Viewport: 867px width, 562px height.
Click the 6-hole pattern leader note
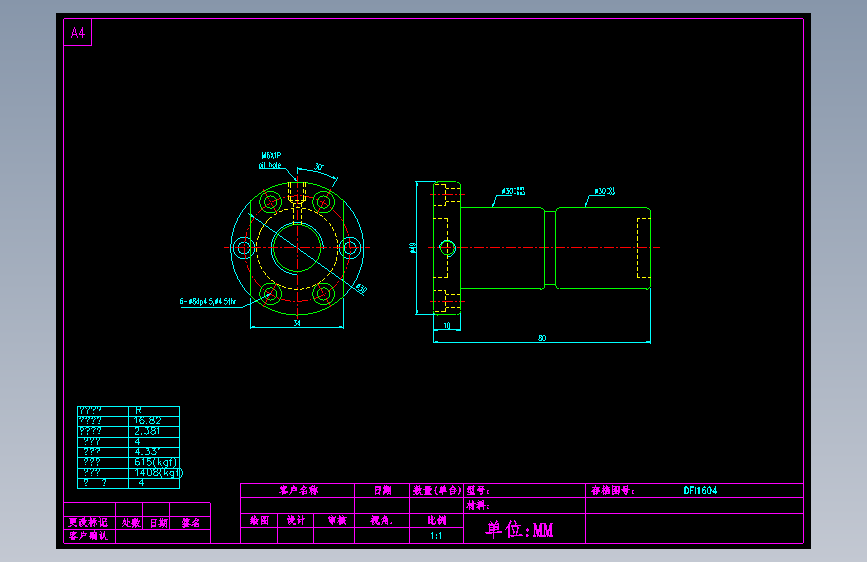tap(208, 301)
